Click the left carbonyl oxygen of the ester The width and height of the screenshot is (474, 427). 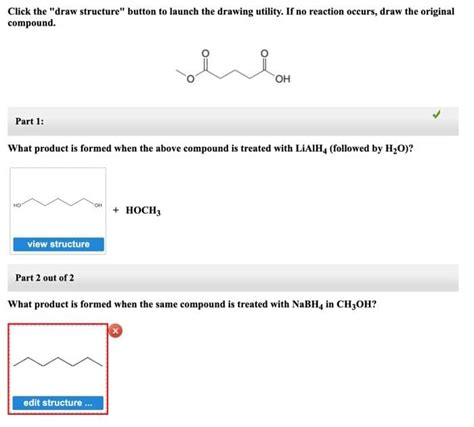click(x=206, y=53)
